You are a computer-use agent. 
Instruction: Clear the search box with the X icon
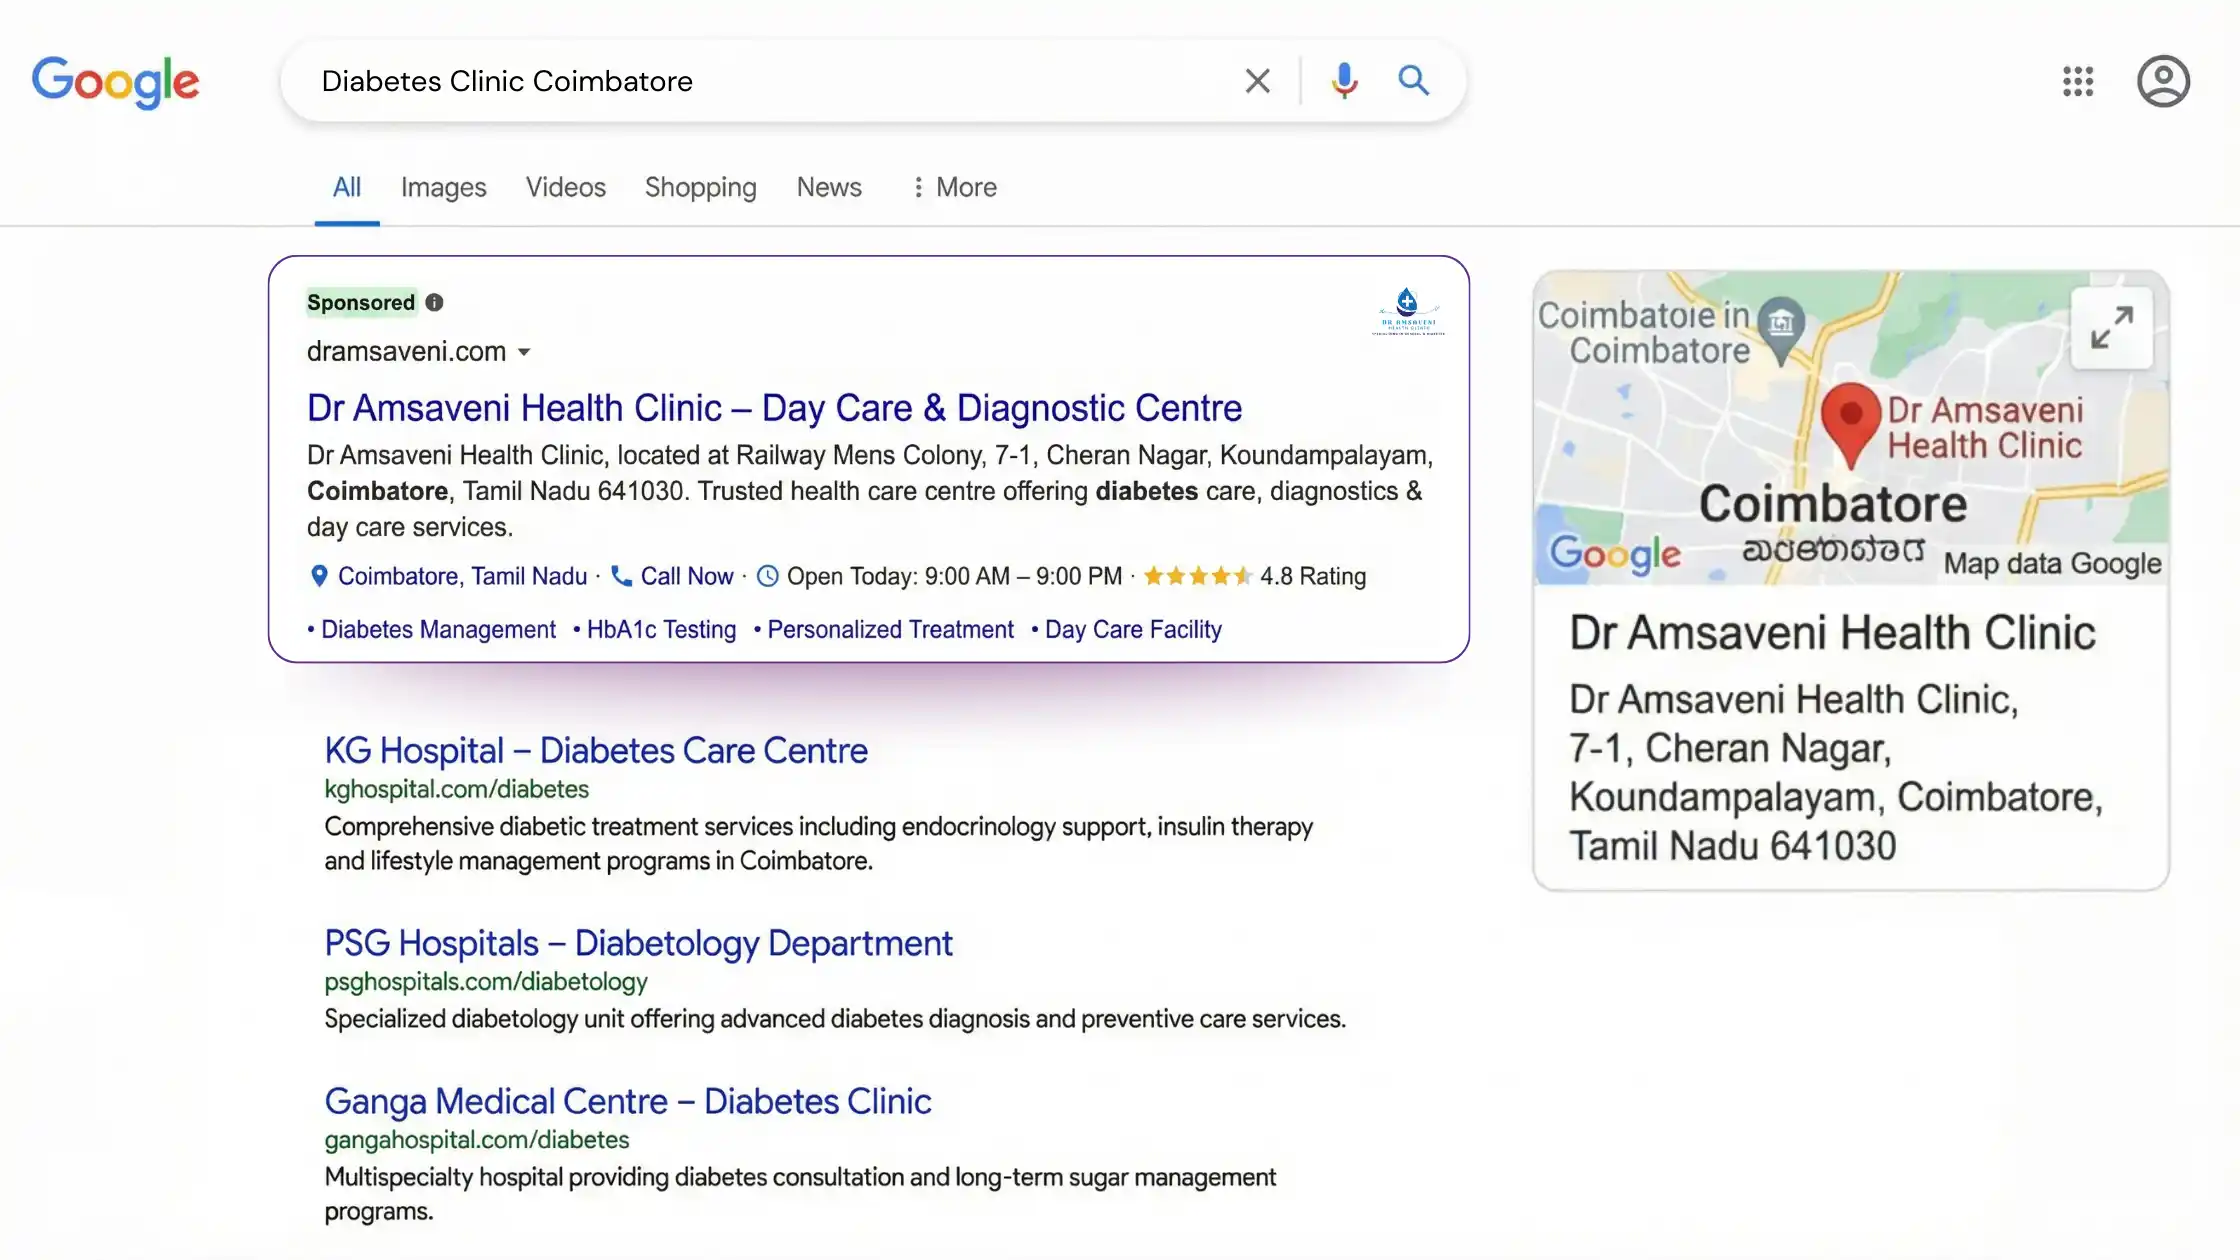point(1257,81)
